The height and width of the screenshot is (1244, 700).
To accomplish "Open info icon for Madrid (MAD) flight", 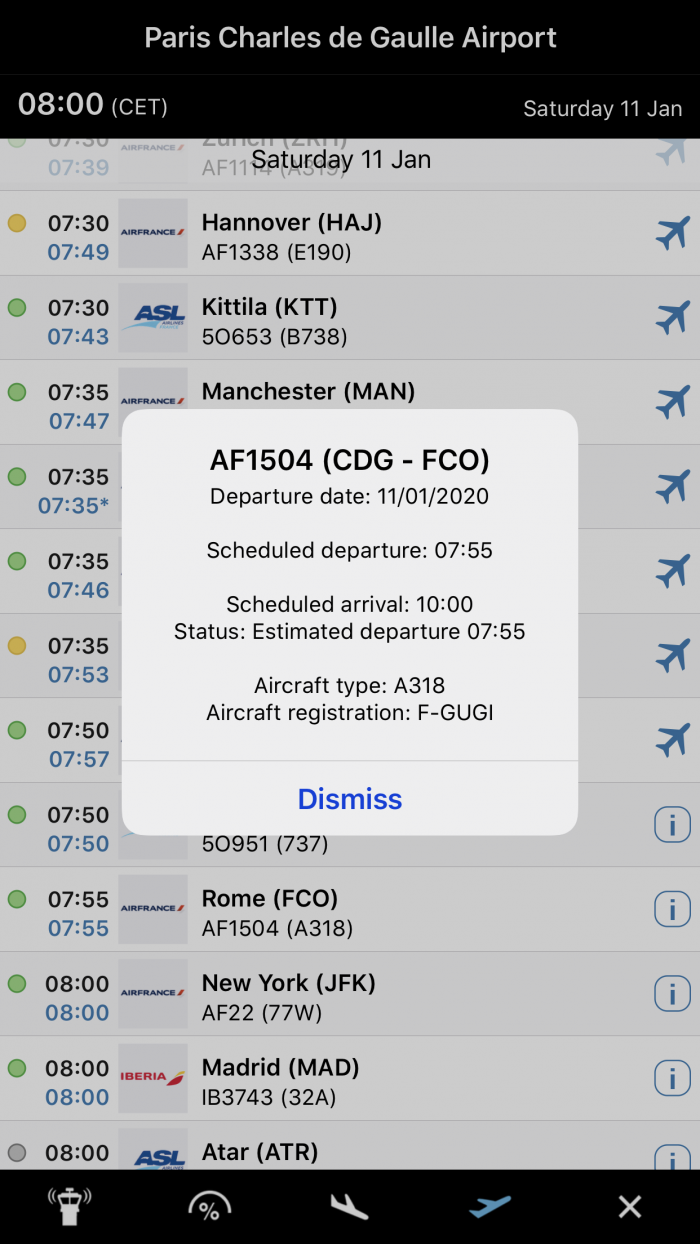I will click(x=672, y=1079).
